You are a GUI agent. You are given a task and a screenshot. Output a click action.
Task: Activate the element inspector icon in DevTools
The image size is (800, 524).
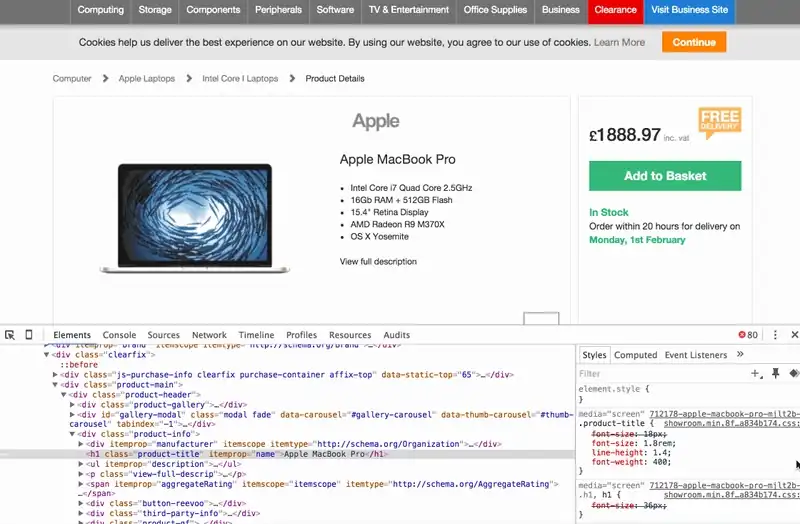coord(10,335)
